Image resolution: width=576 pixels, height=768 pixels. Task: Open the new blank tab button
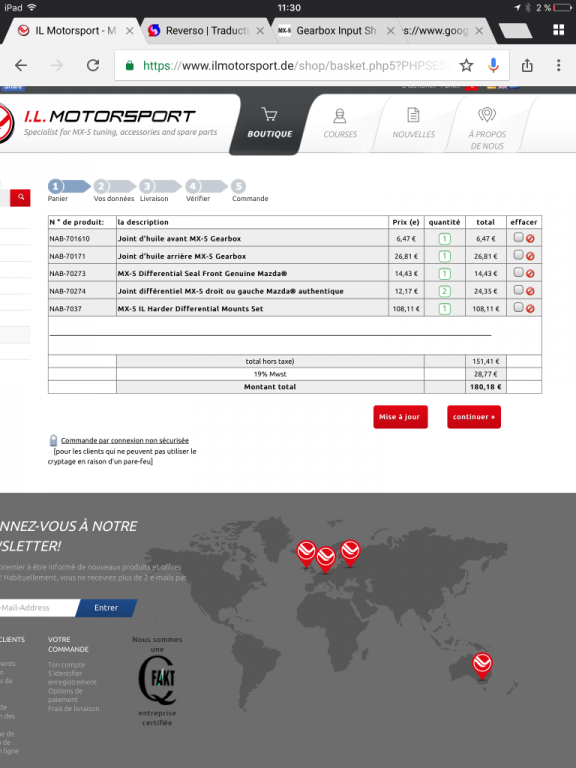click(515, 30)
